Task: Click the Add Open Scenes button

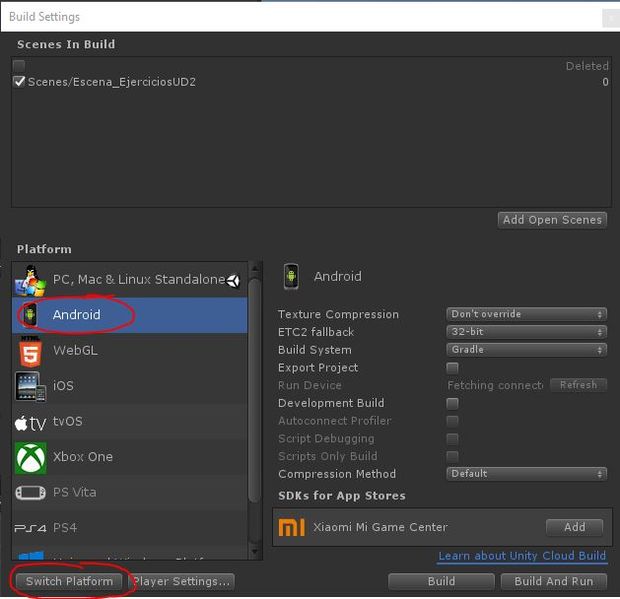Action: [x=552, y=220]
